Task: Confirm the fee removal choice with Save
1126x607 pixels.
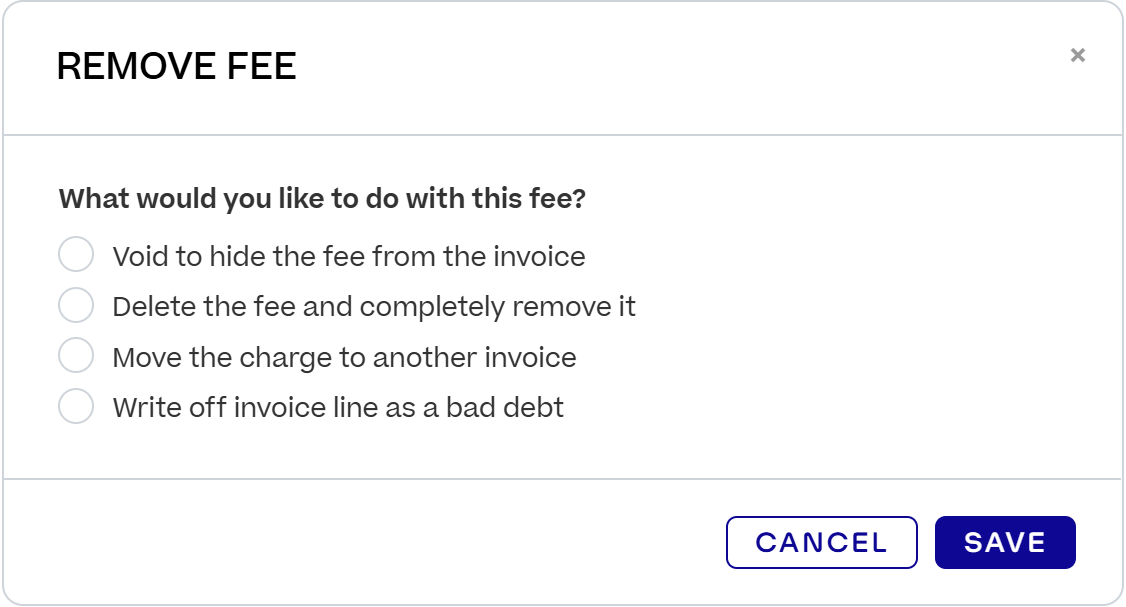Action: pos(1004,542)
